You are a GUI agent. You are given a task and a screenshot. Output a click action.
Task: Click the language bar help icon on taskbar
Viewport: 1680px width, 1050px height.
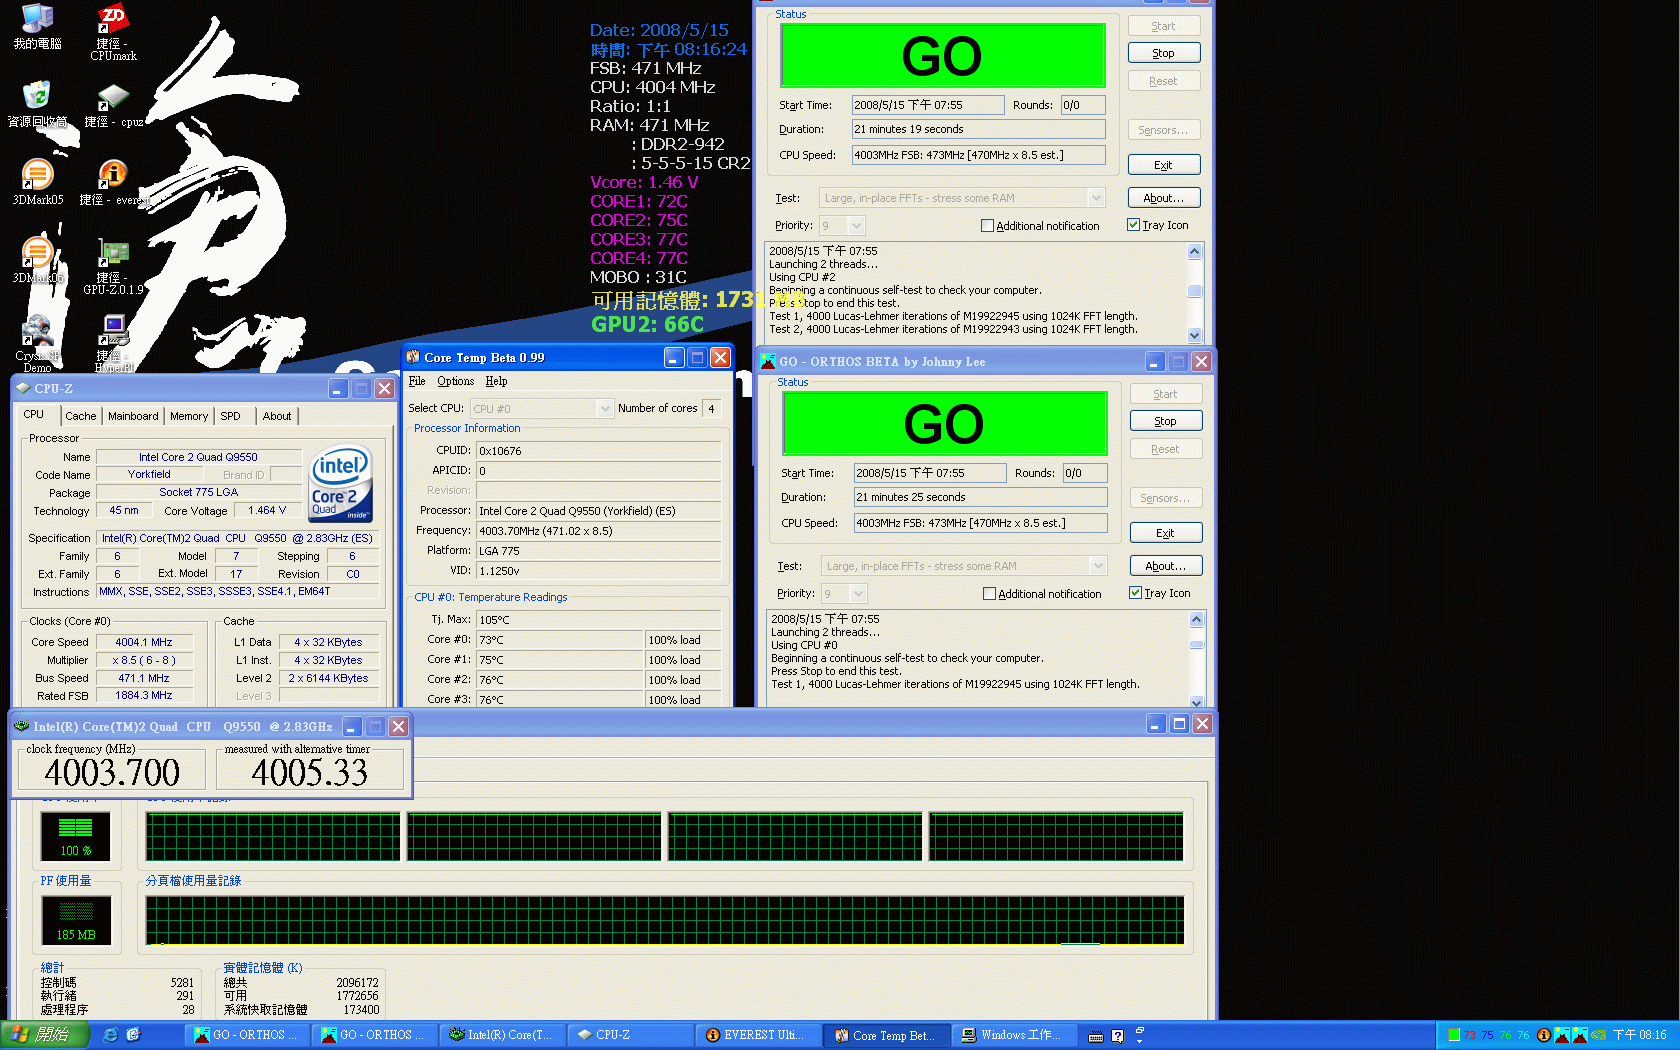pos(1118,1036)
